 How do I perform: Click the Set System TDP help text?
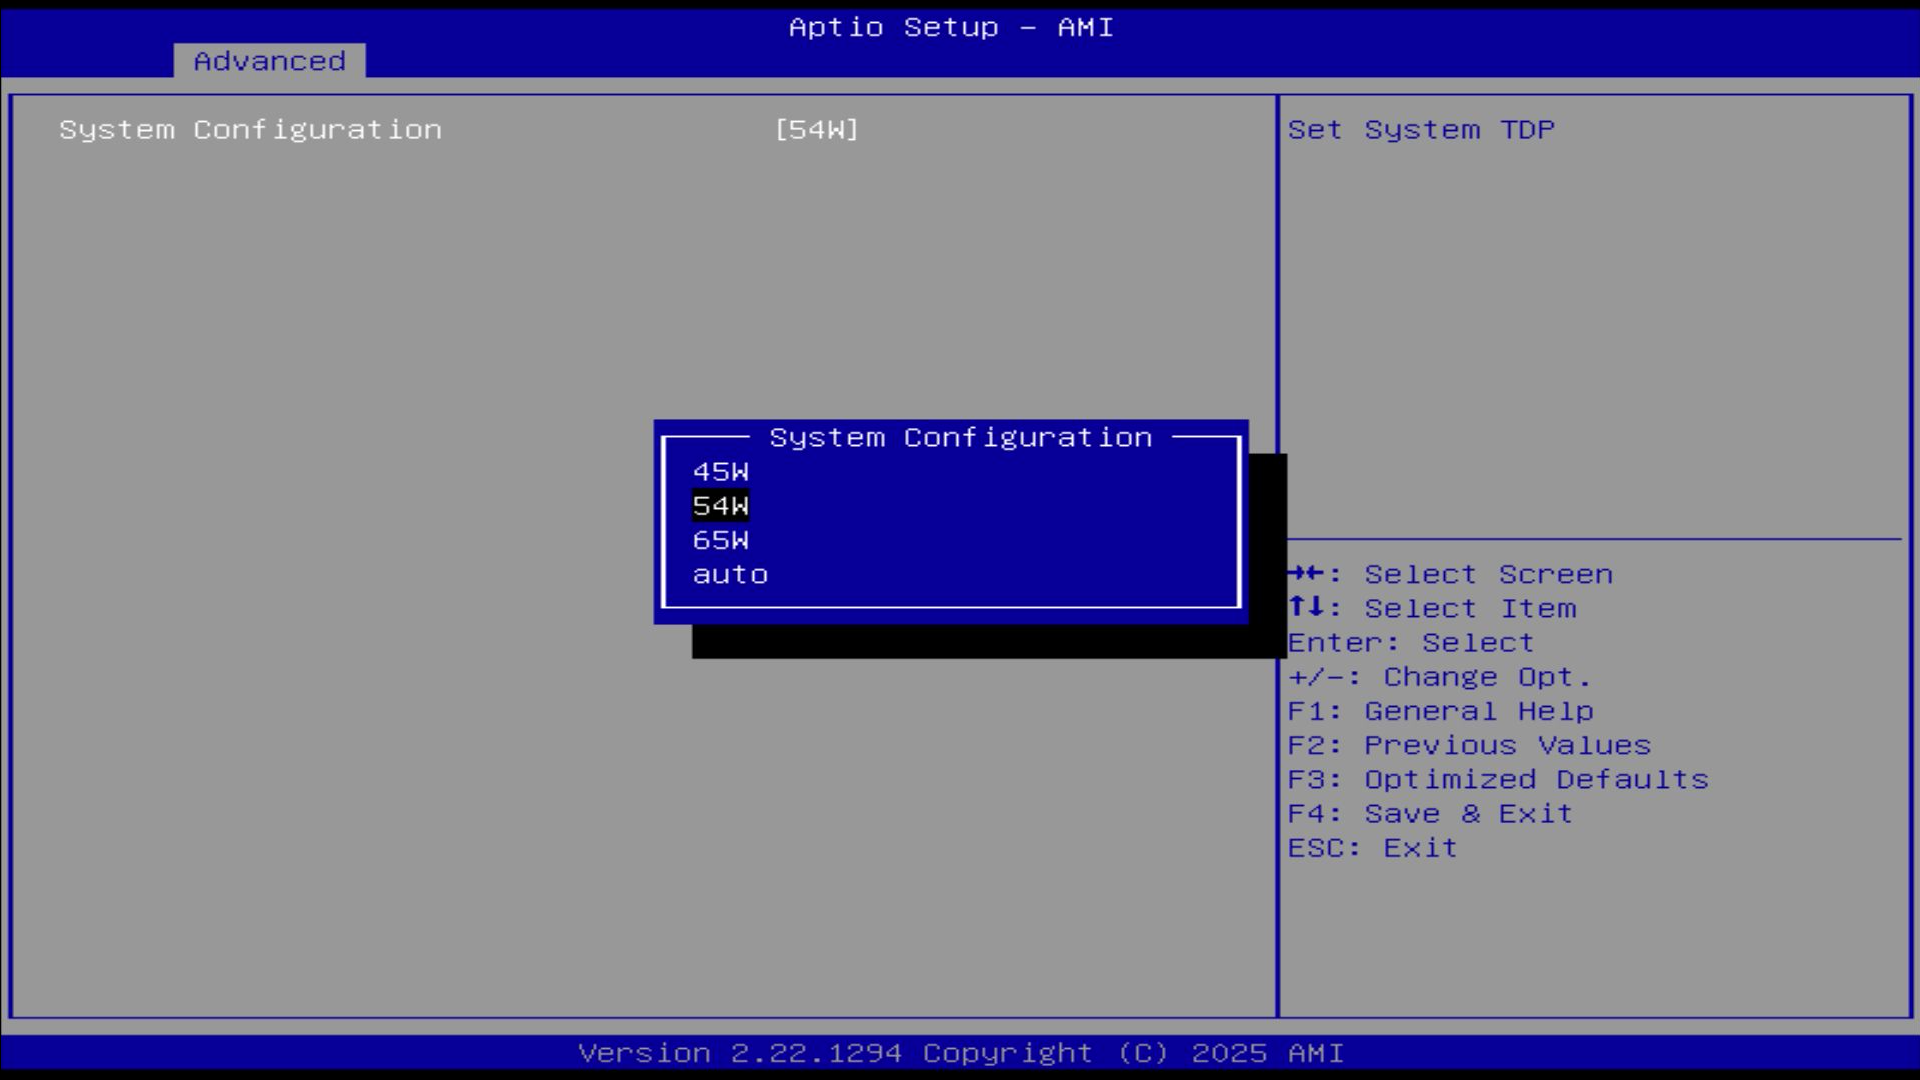pyautogui.click(x=1420, y=130)
